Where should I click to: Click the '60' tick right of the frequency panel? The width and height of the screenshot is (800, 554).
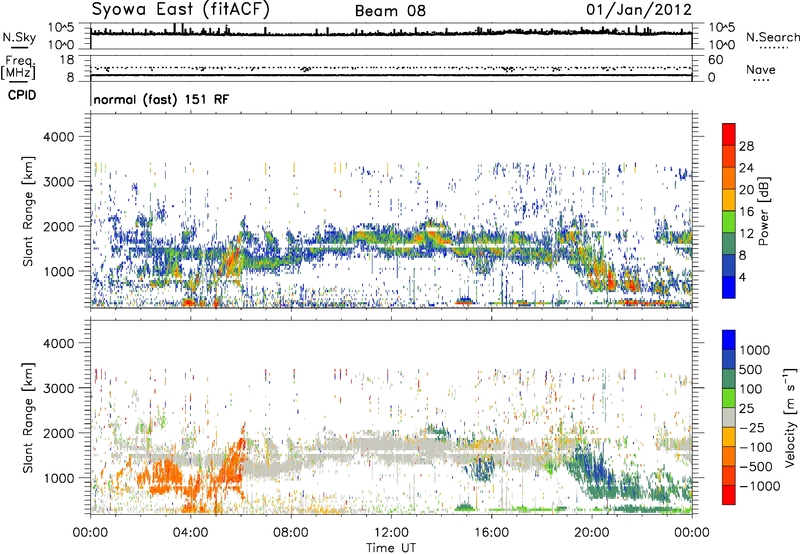pyautogui.click(x=715, y=60)
